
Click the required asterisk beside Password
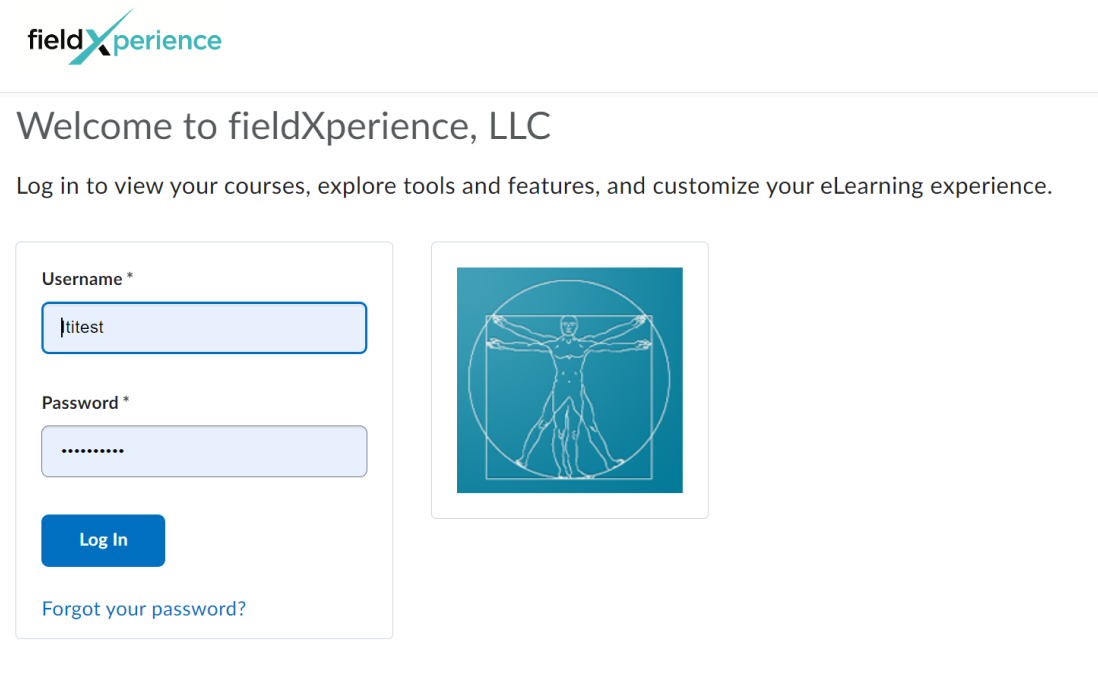(126, 400)
